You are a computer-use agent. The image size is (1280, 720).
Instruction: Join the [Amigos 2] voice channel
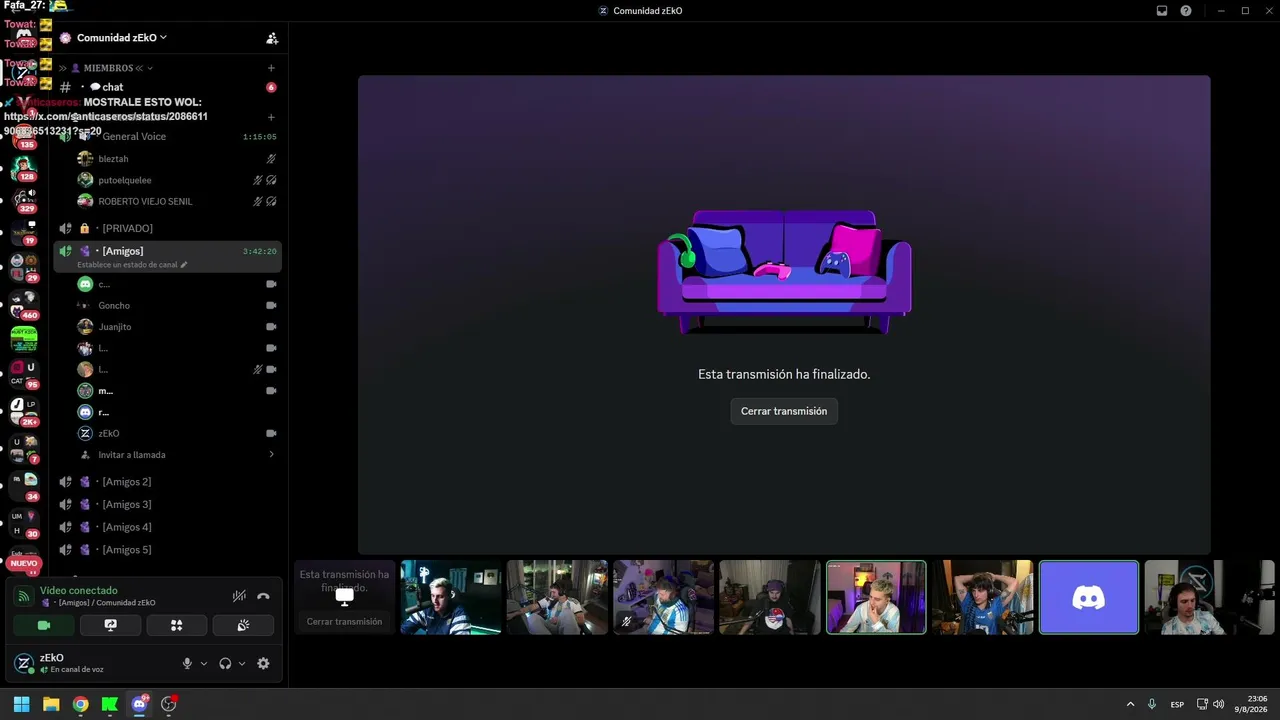[x=167, y=482]
